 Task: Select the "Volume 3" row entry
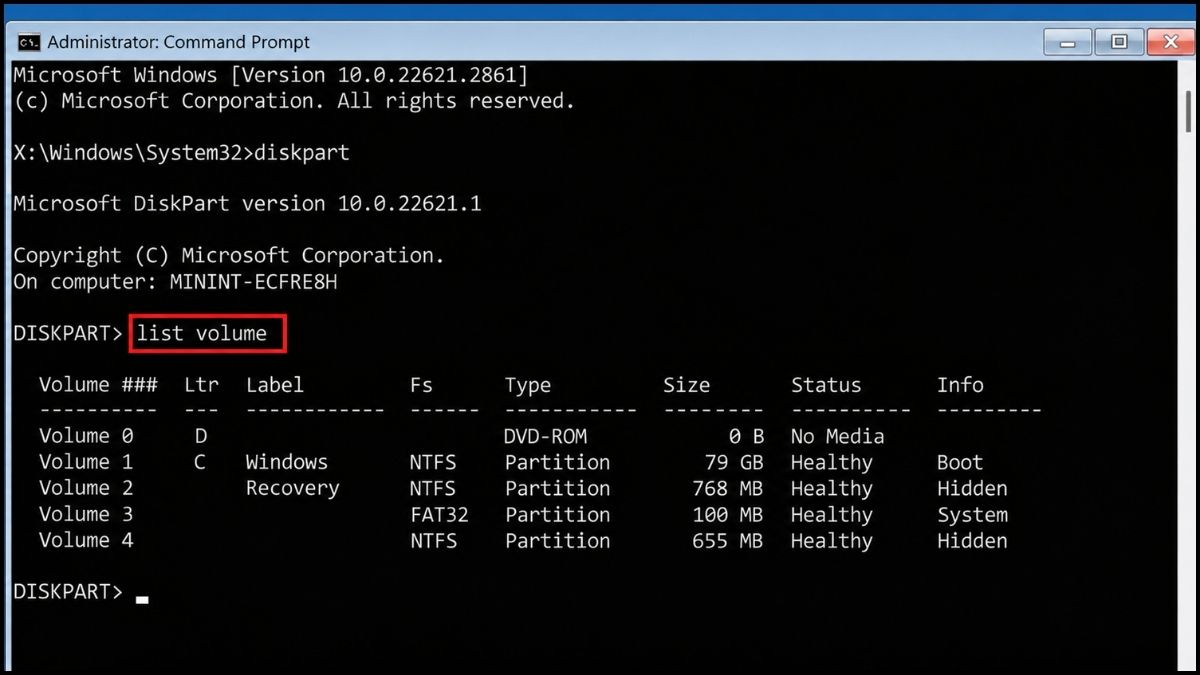click(x=86, y=514)
